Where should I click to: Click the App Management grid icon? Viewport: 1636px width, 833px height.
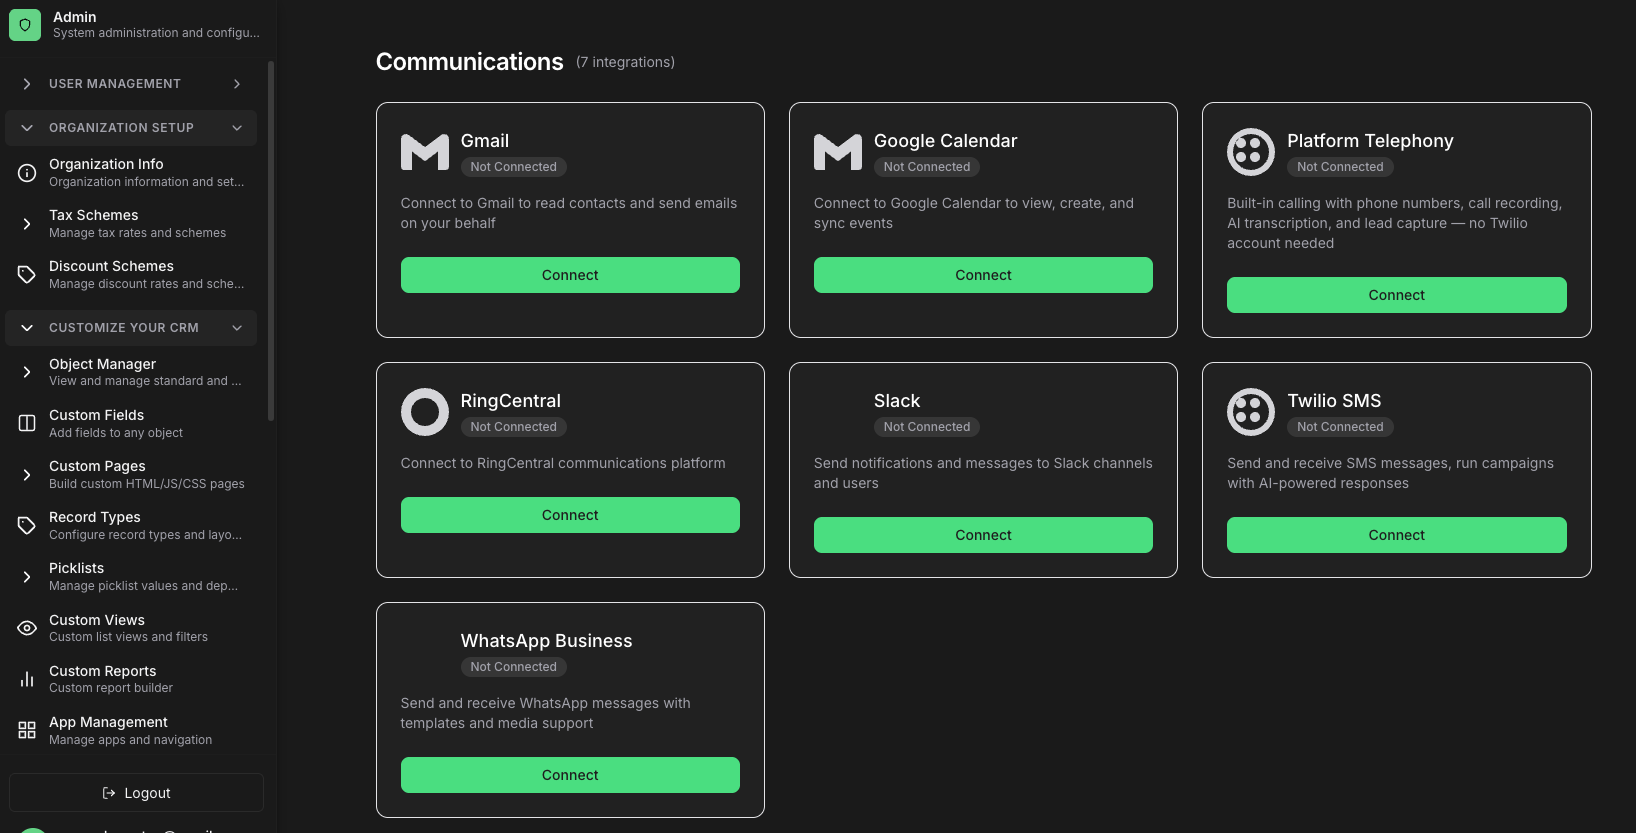pyautogui.click(x=27, y=730)
